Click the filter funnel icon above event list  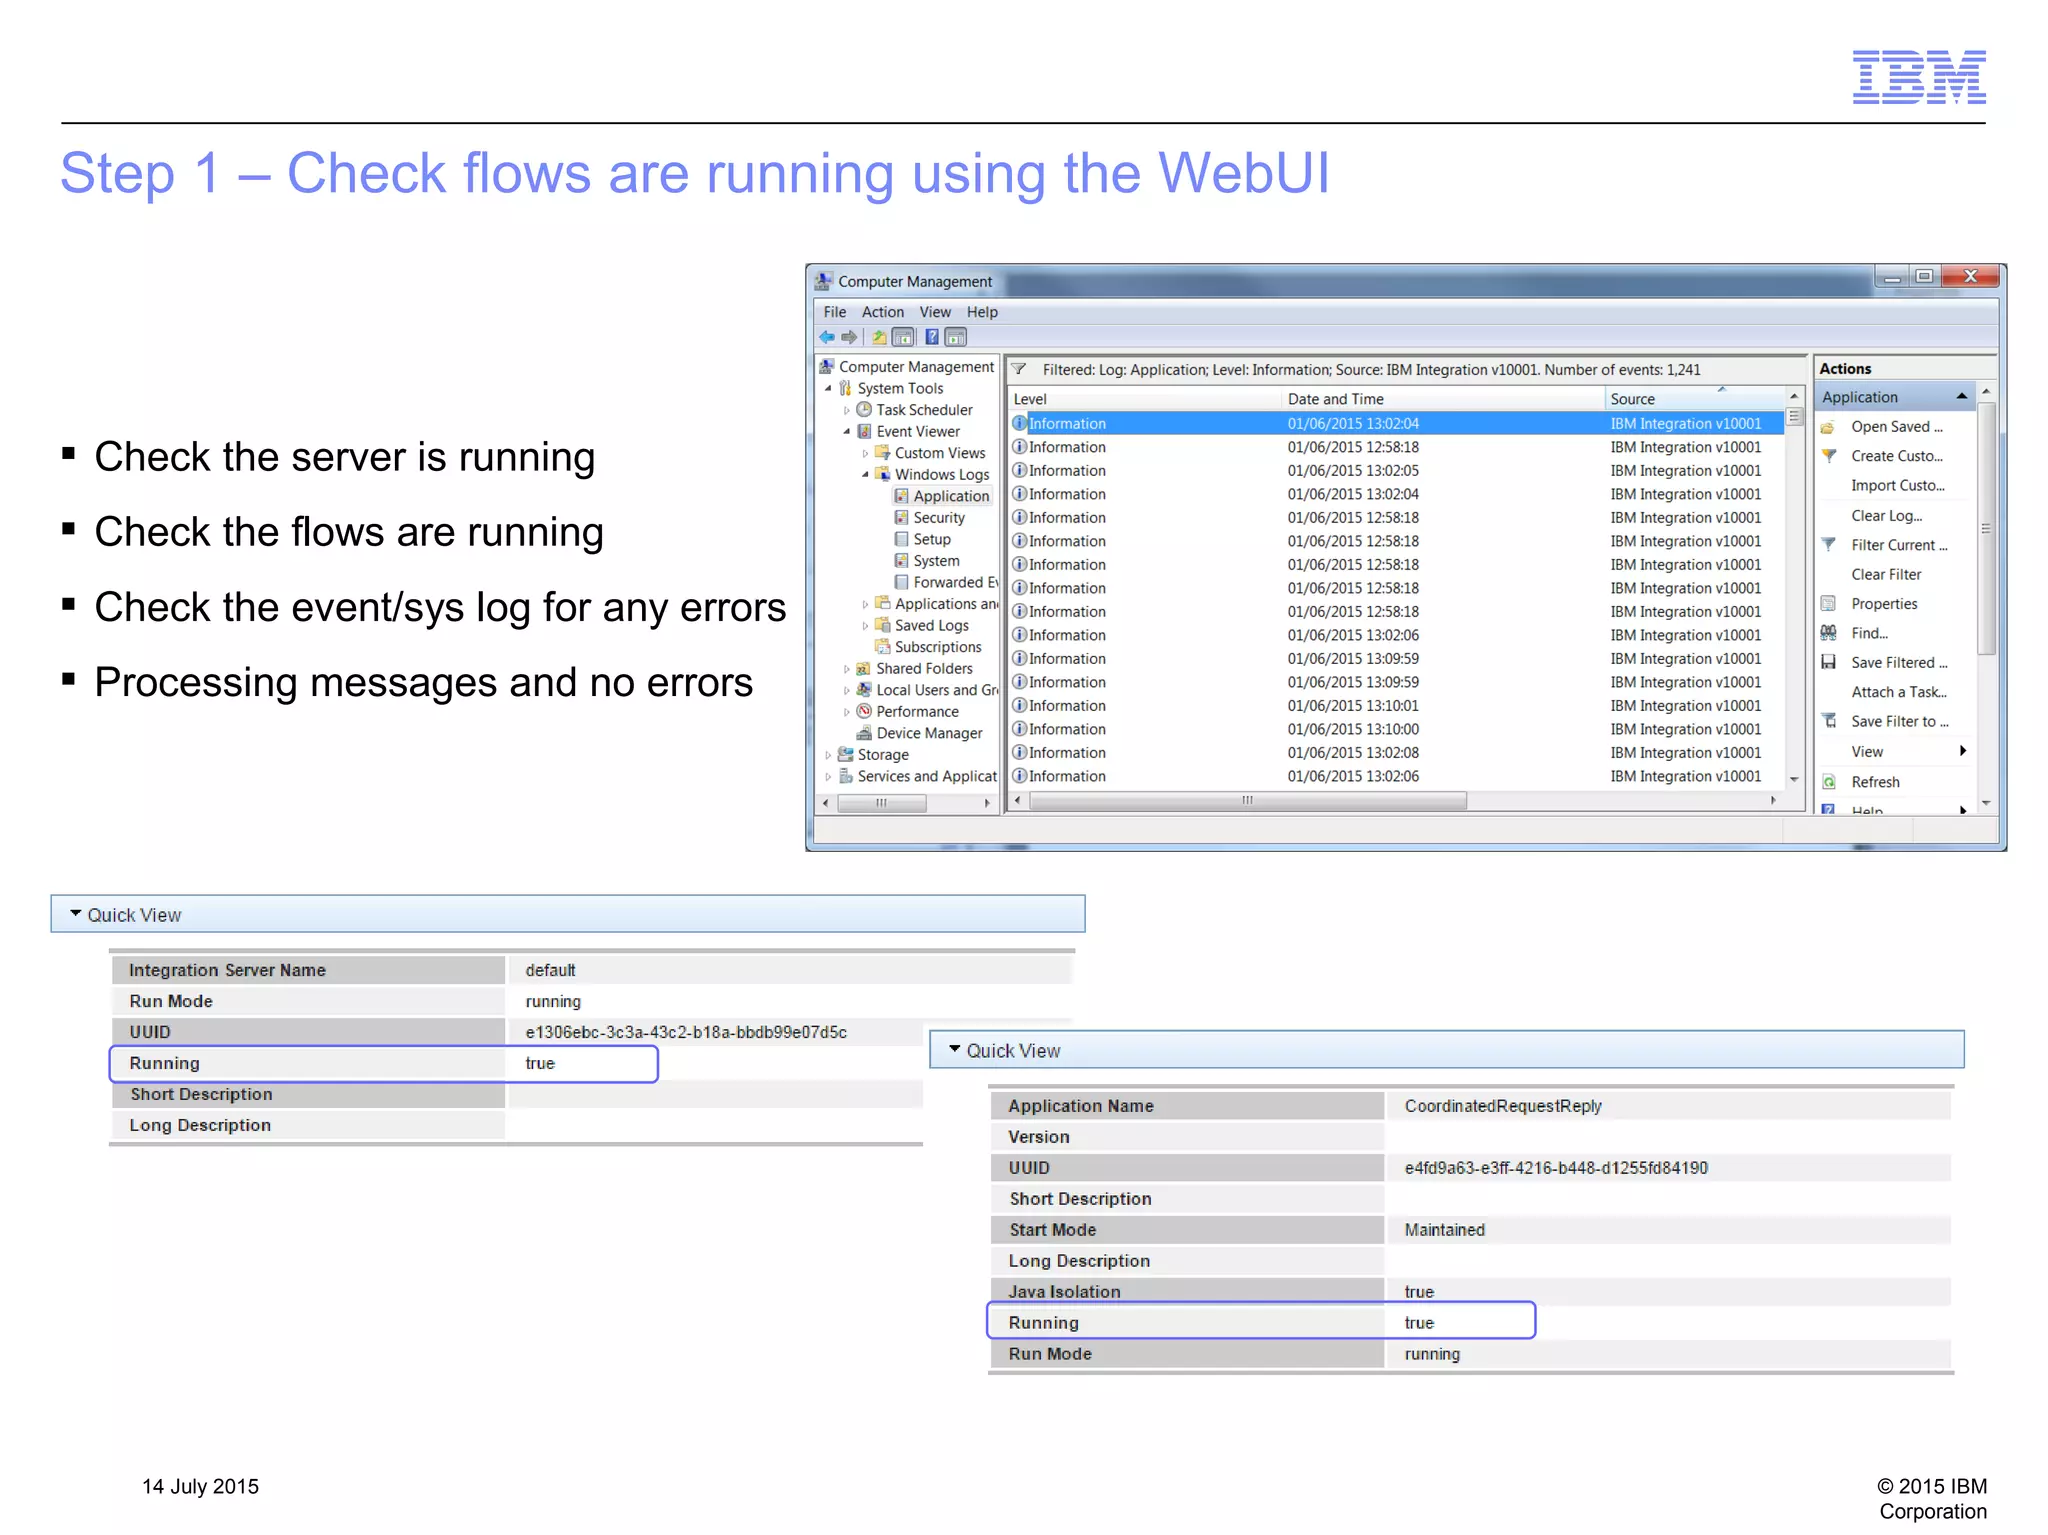pos(1020,369)
